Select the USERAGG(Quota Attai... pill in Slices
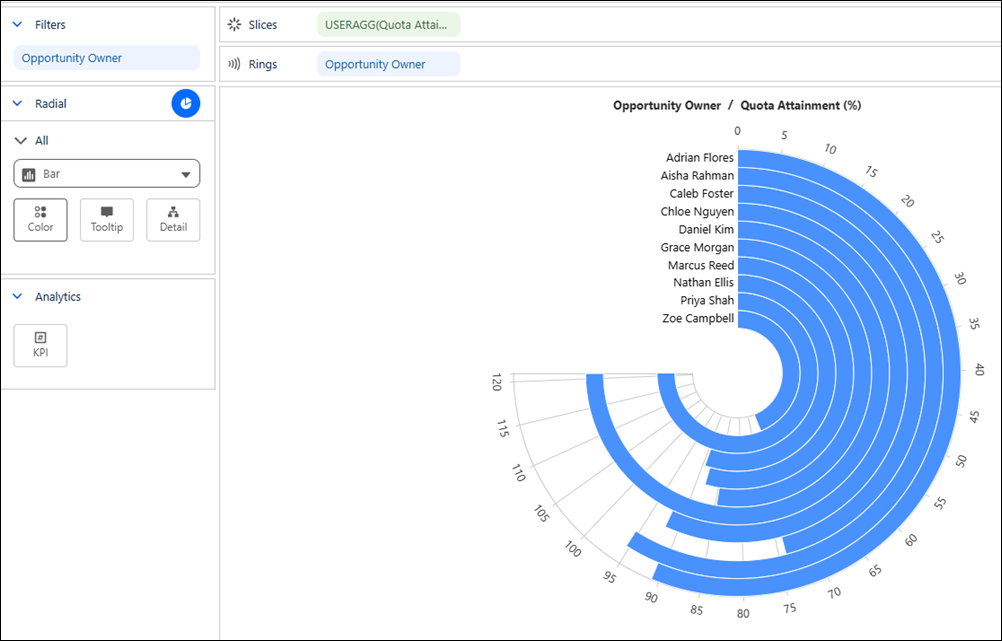This screenshot has width=1002, height=641. 389,25
